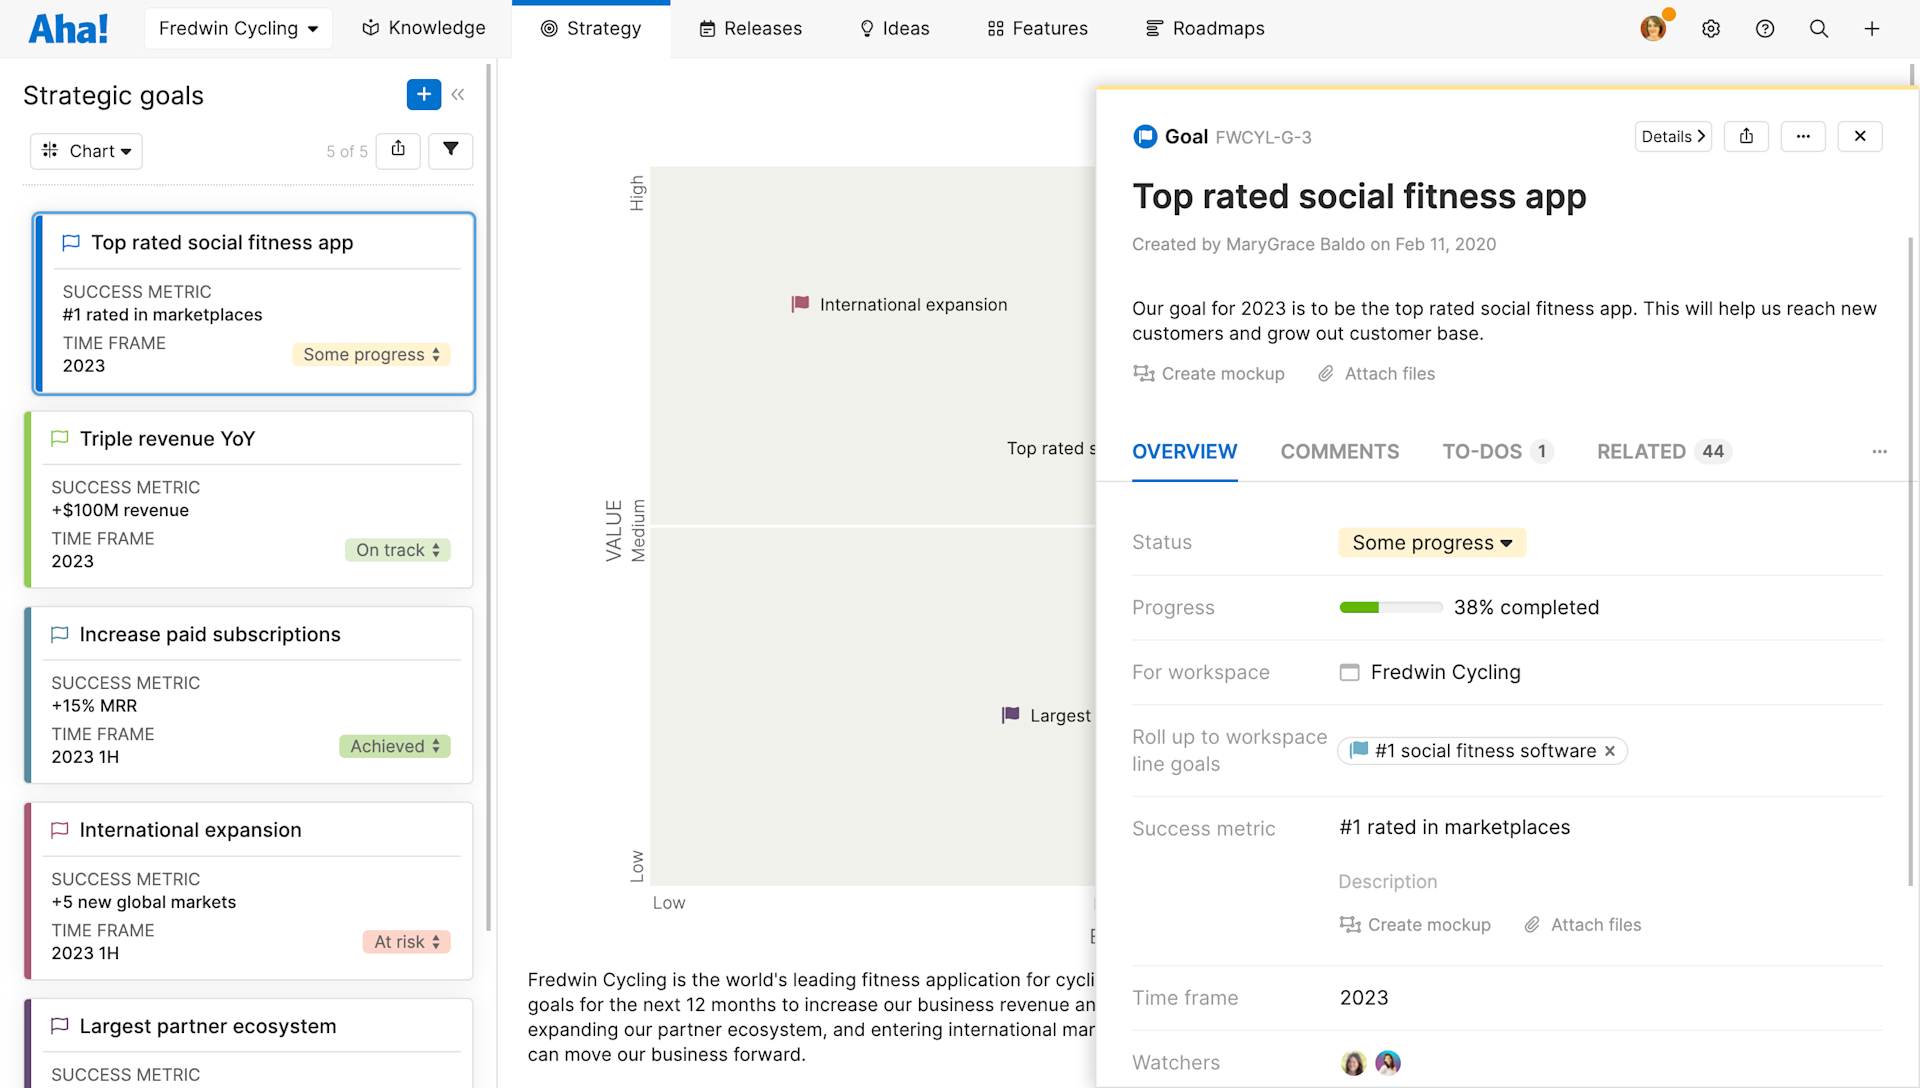The height and width of the screenshot is (1088, 1920).
Task: Collapse the Strategic goals panel
Action: pyautogui.click(x=459, y=94)
